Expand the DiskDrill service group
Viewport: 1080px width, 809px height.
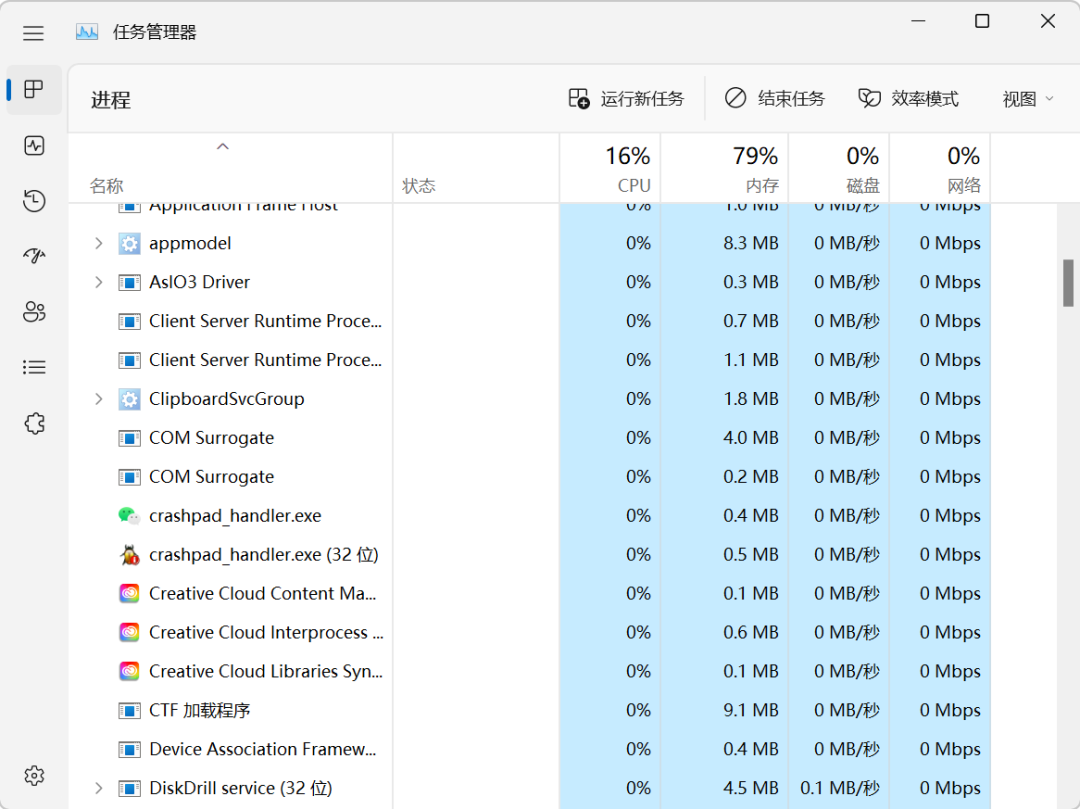[98, 788]
